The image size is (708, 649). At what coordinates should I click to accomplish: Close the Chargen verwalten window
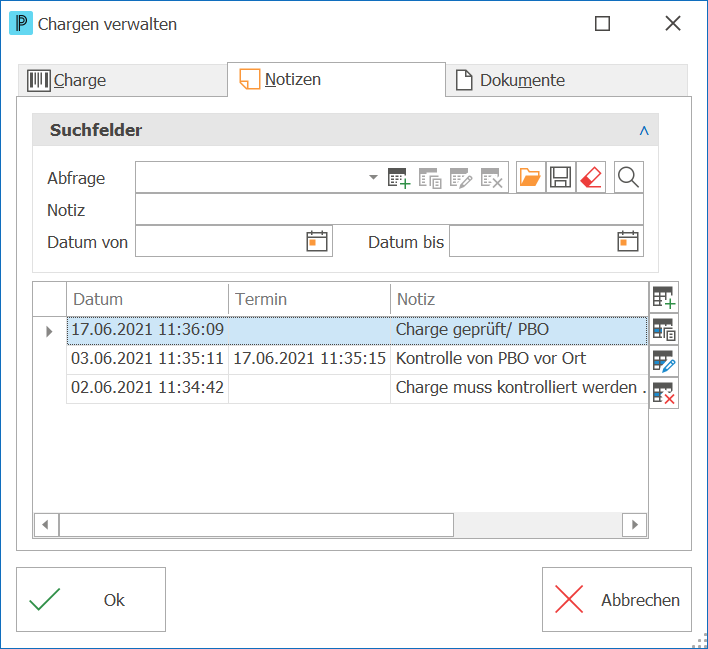coord(673,23)
